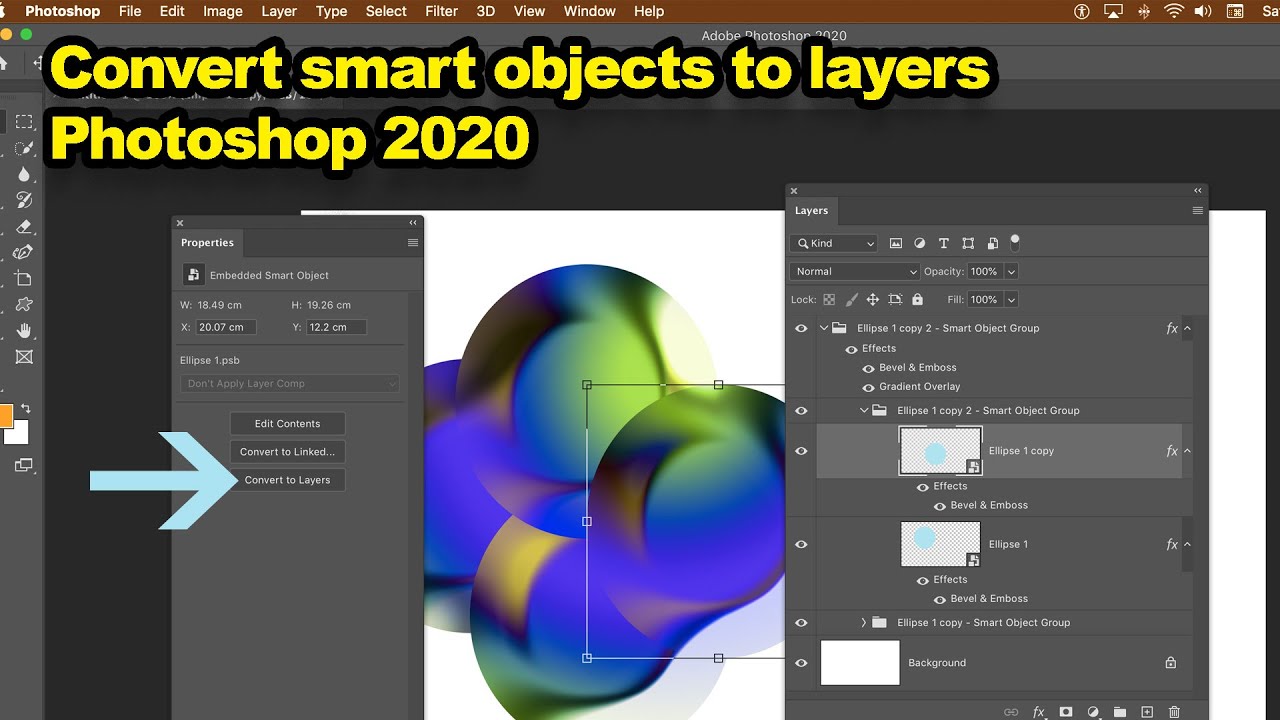Toggle lock image pixels brush icon
1280x720 pixels.
coord(851,299)
